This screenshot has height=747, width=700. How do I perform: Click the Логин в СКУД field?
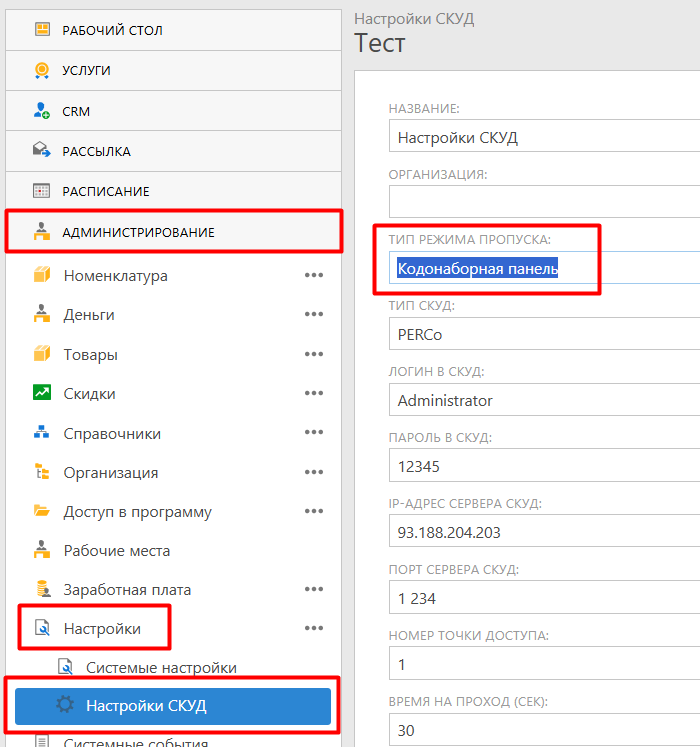(x=544, y=400)
